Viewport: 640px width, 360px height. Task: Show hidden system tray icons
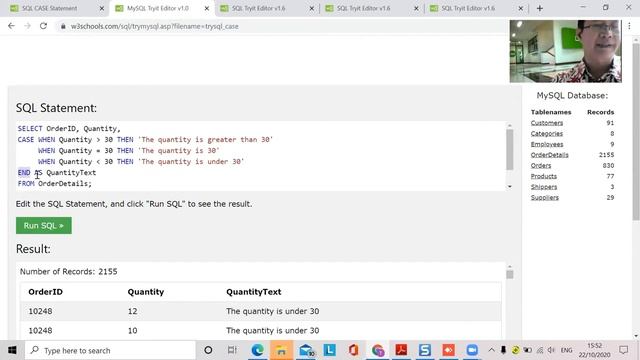point(491,350)
